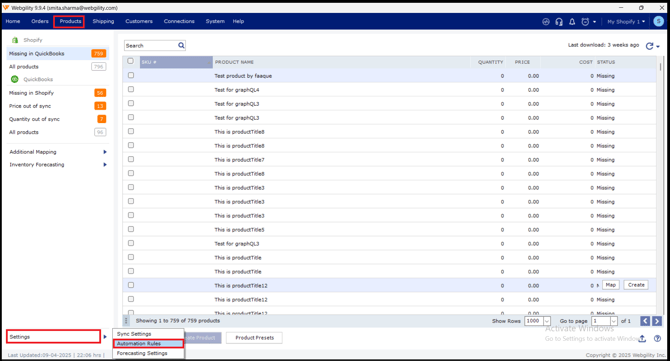Click the scheduler alarm clock icon

pos(585,22)
